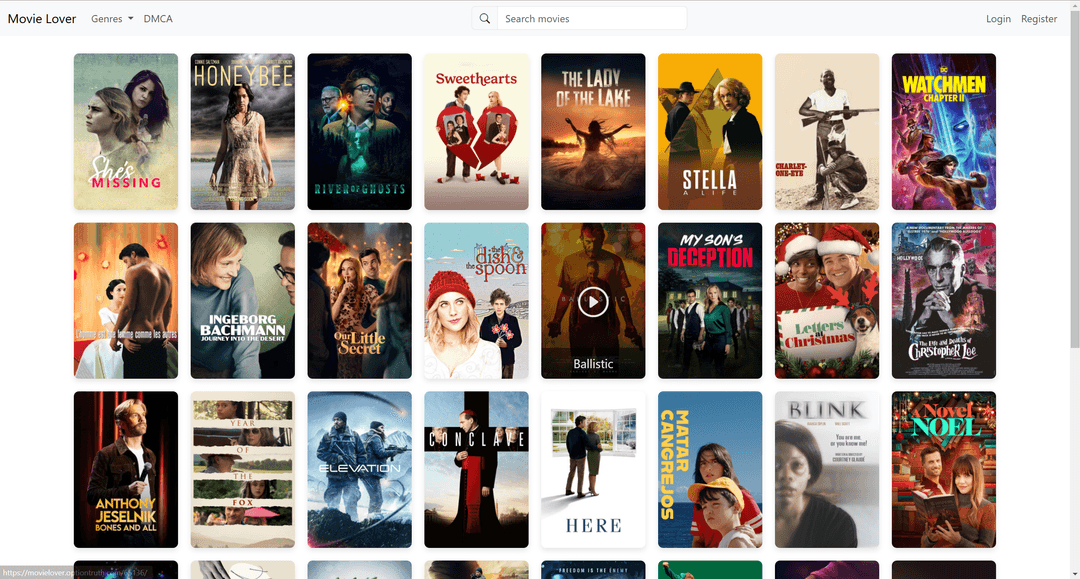Open the DMCA page
1080x579 pixels.
coord(158,19)
